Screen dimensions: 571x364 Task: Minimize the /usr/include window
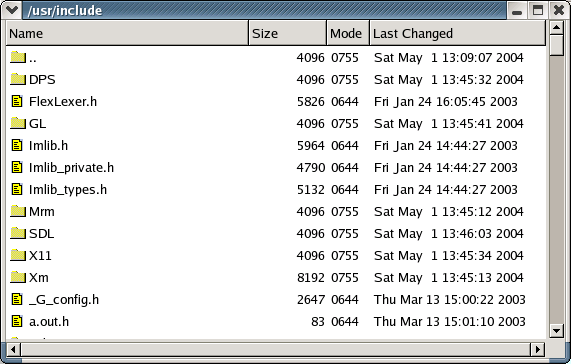(x=517, y=10)
